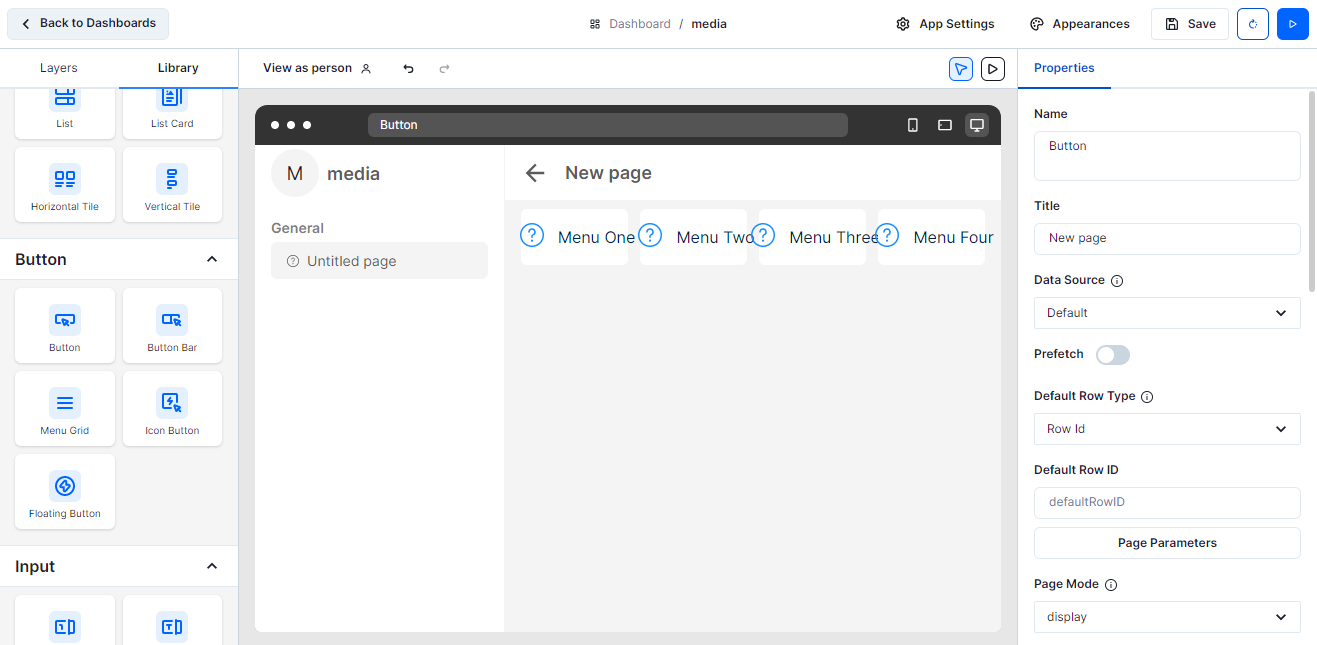Screen dimensions: 1317x645
Task: Go back to Dashboards
Action: coord(88,23)
